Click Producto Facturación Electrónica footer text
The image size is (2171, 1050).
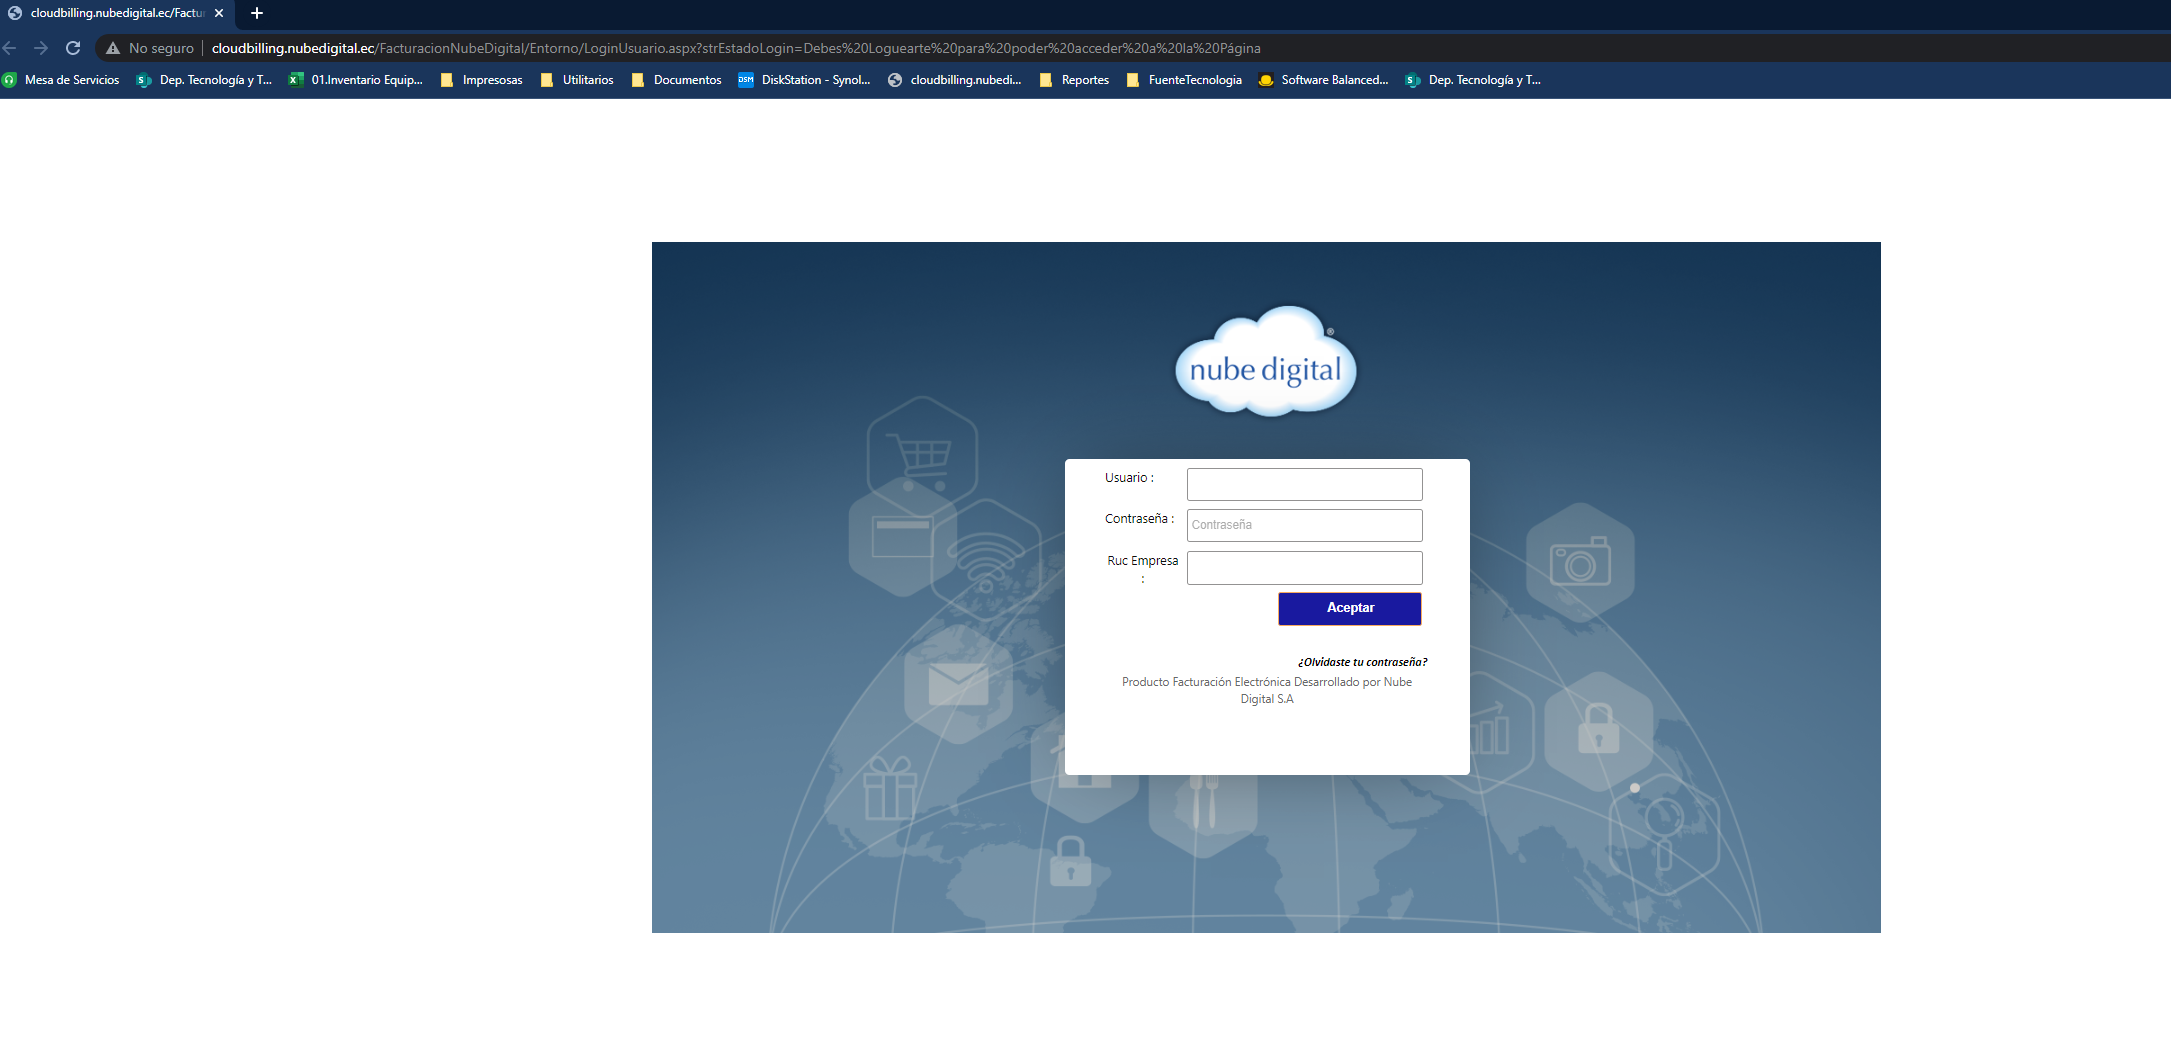(1267, 690)
